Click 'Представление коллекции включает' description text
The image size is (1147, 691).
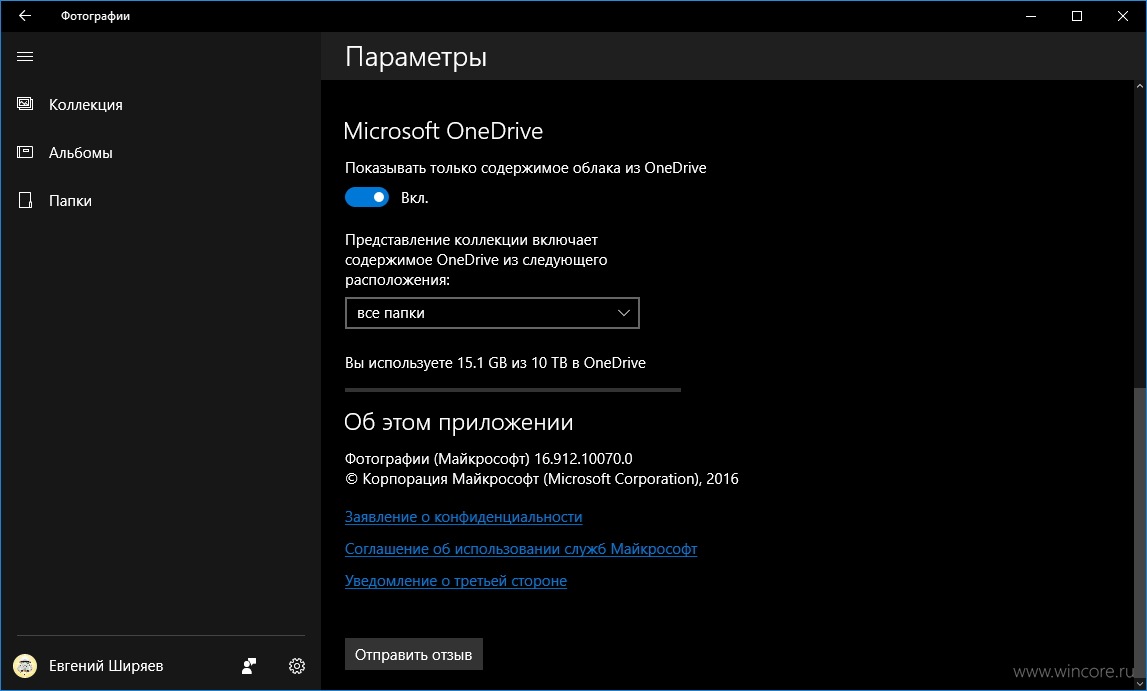(x=476, y=260)
